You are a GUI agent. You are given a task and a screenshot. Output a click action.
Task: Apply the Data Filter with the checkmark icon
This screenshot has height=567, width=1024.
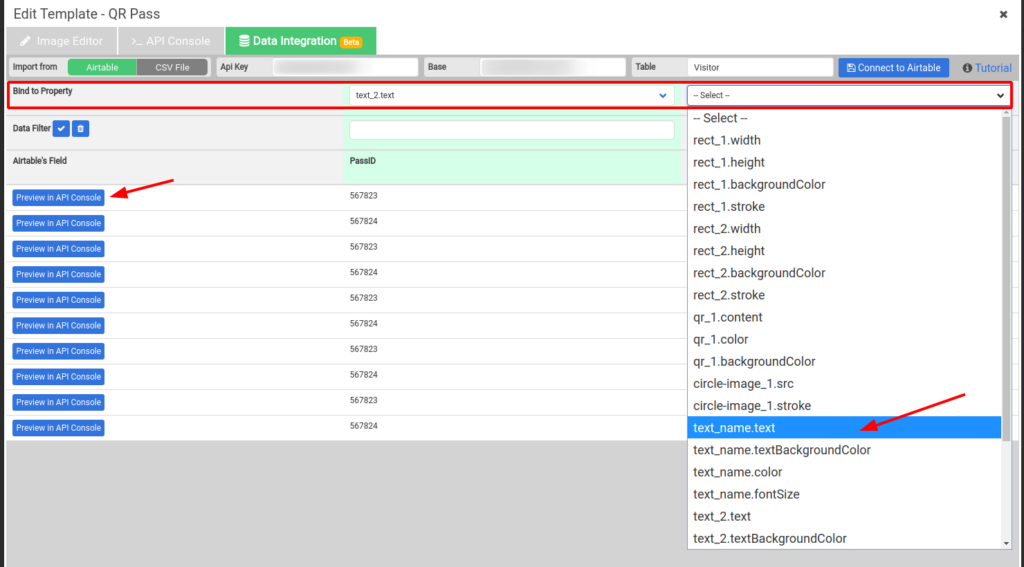(x=61, y=129)
